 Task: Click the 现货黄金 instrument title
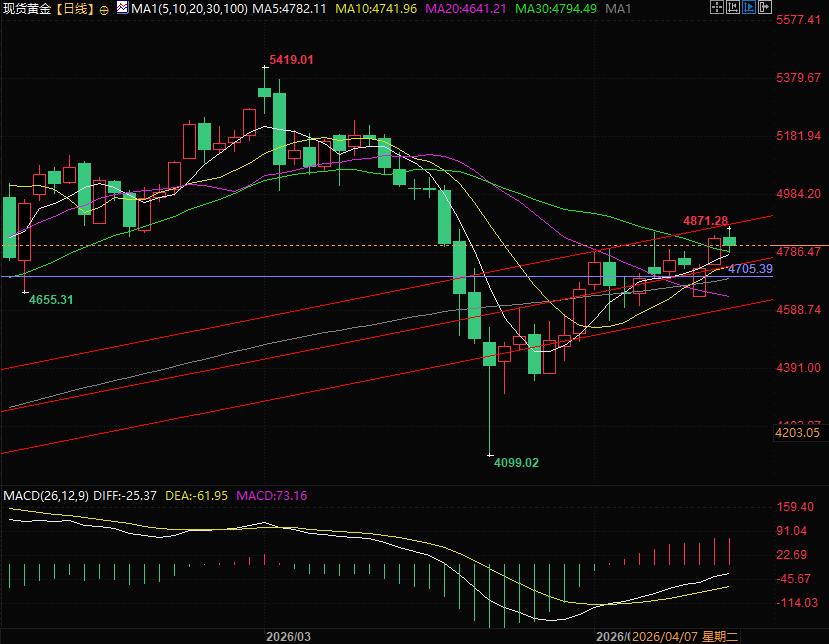point(26,9)
